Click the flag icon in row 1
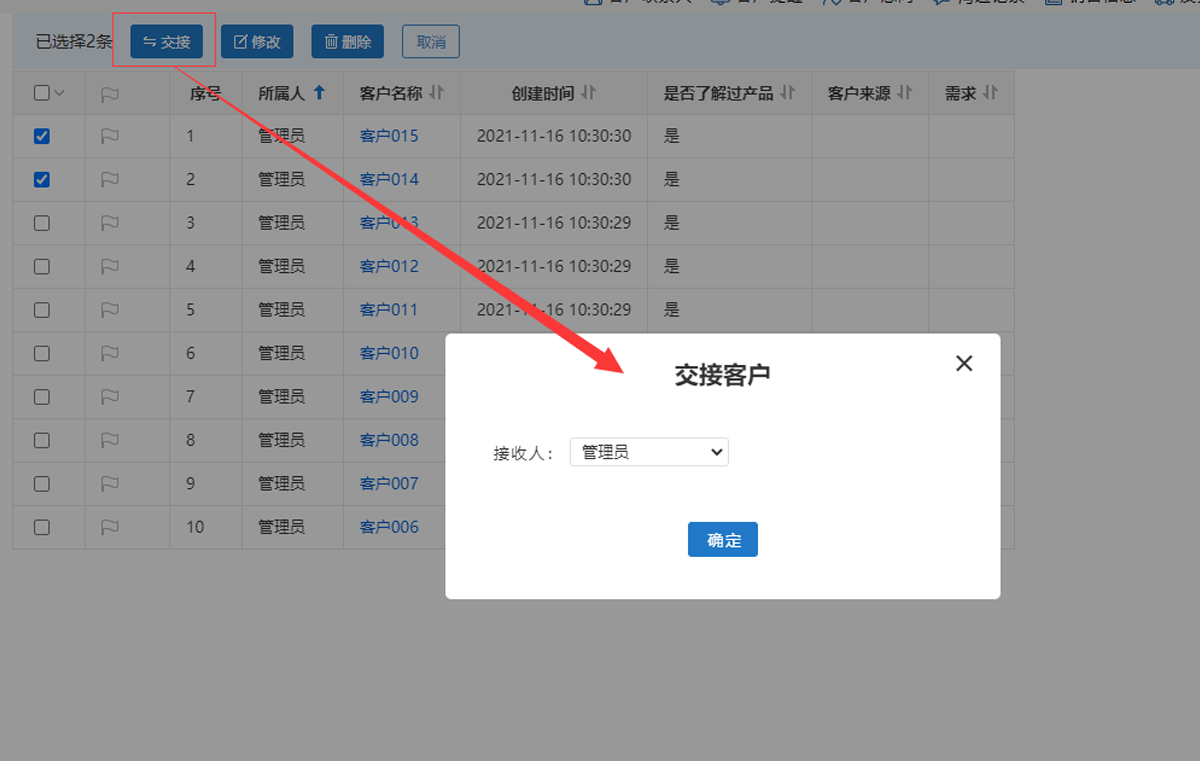The width and height of the screenshot is (1200, 761). pyautogui.click(x=110, y=136)
